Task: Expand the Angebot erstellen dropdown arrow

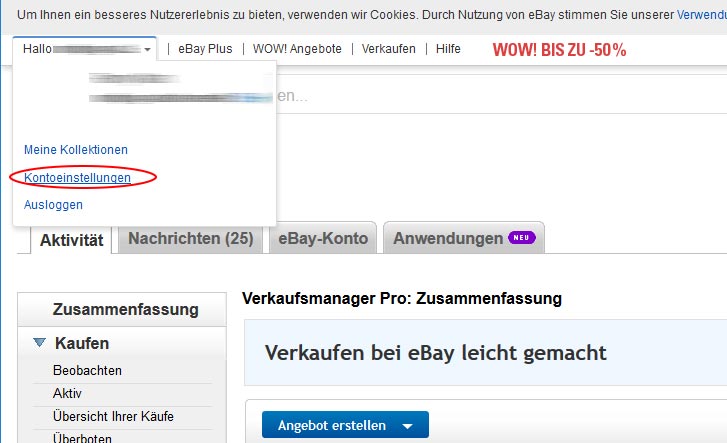Action: pos(408,426)
